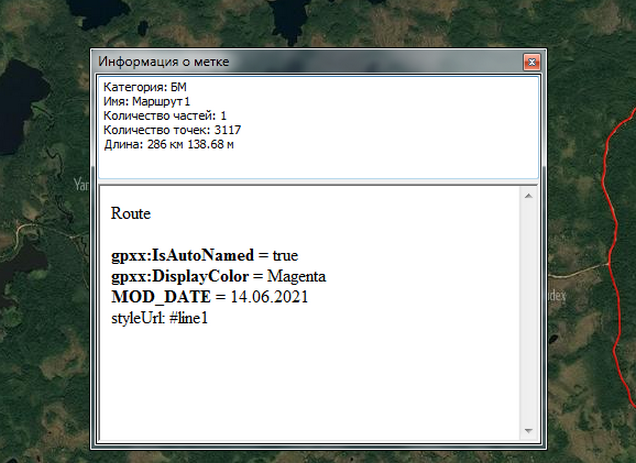Click the styleUrl: #line1 text
The width and height of the screenshot is (636, 463).
pos(159,317)
